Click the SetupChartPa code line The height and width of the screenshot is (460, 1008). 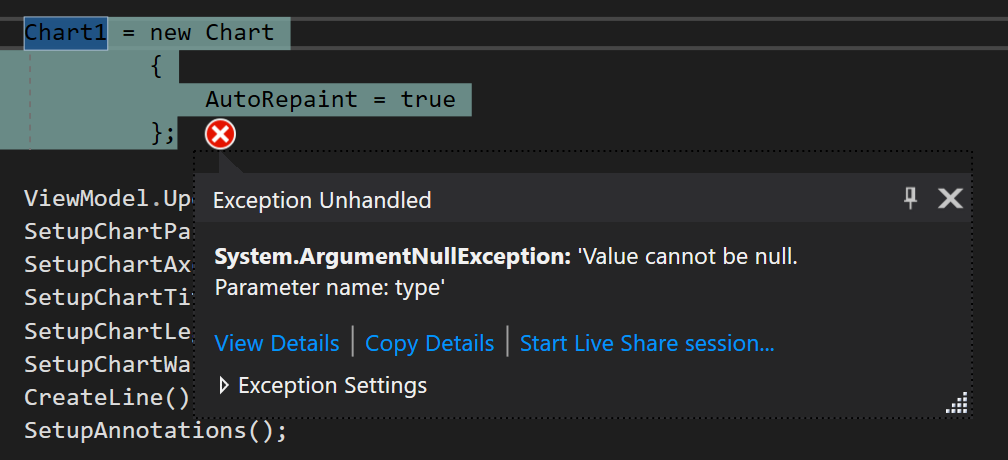(x=109, y=232)
